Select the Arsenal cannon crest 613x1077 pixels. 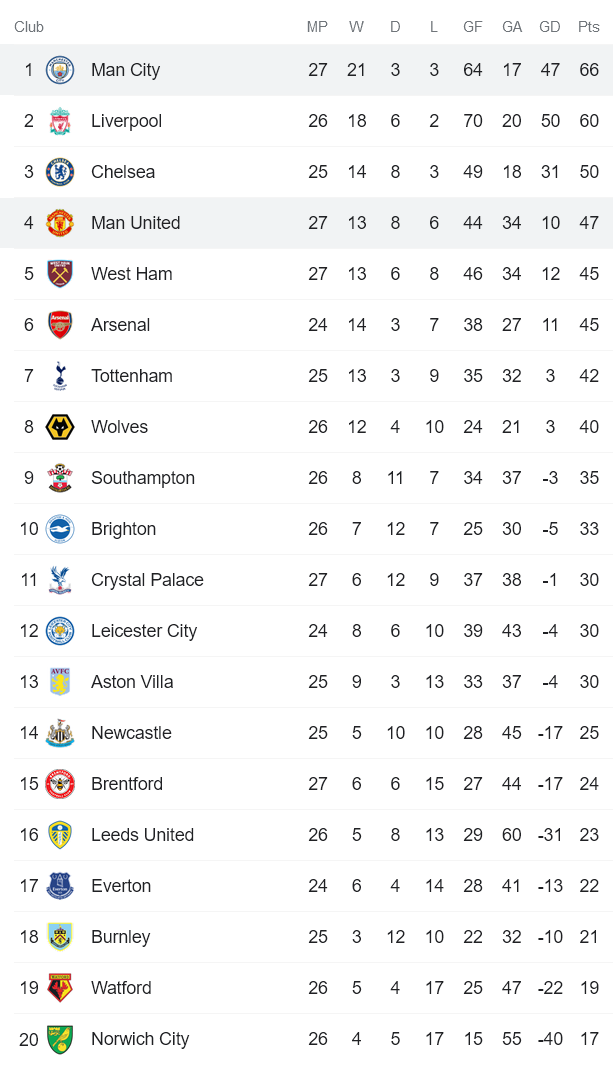[x=60, y=325]
